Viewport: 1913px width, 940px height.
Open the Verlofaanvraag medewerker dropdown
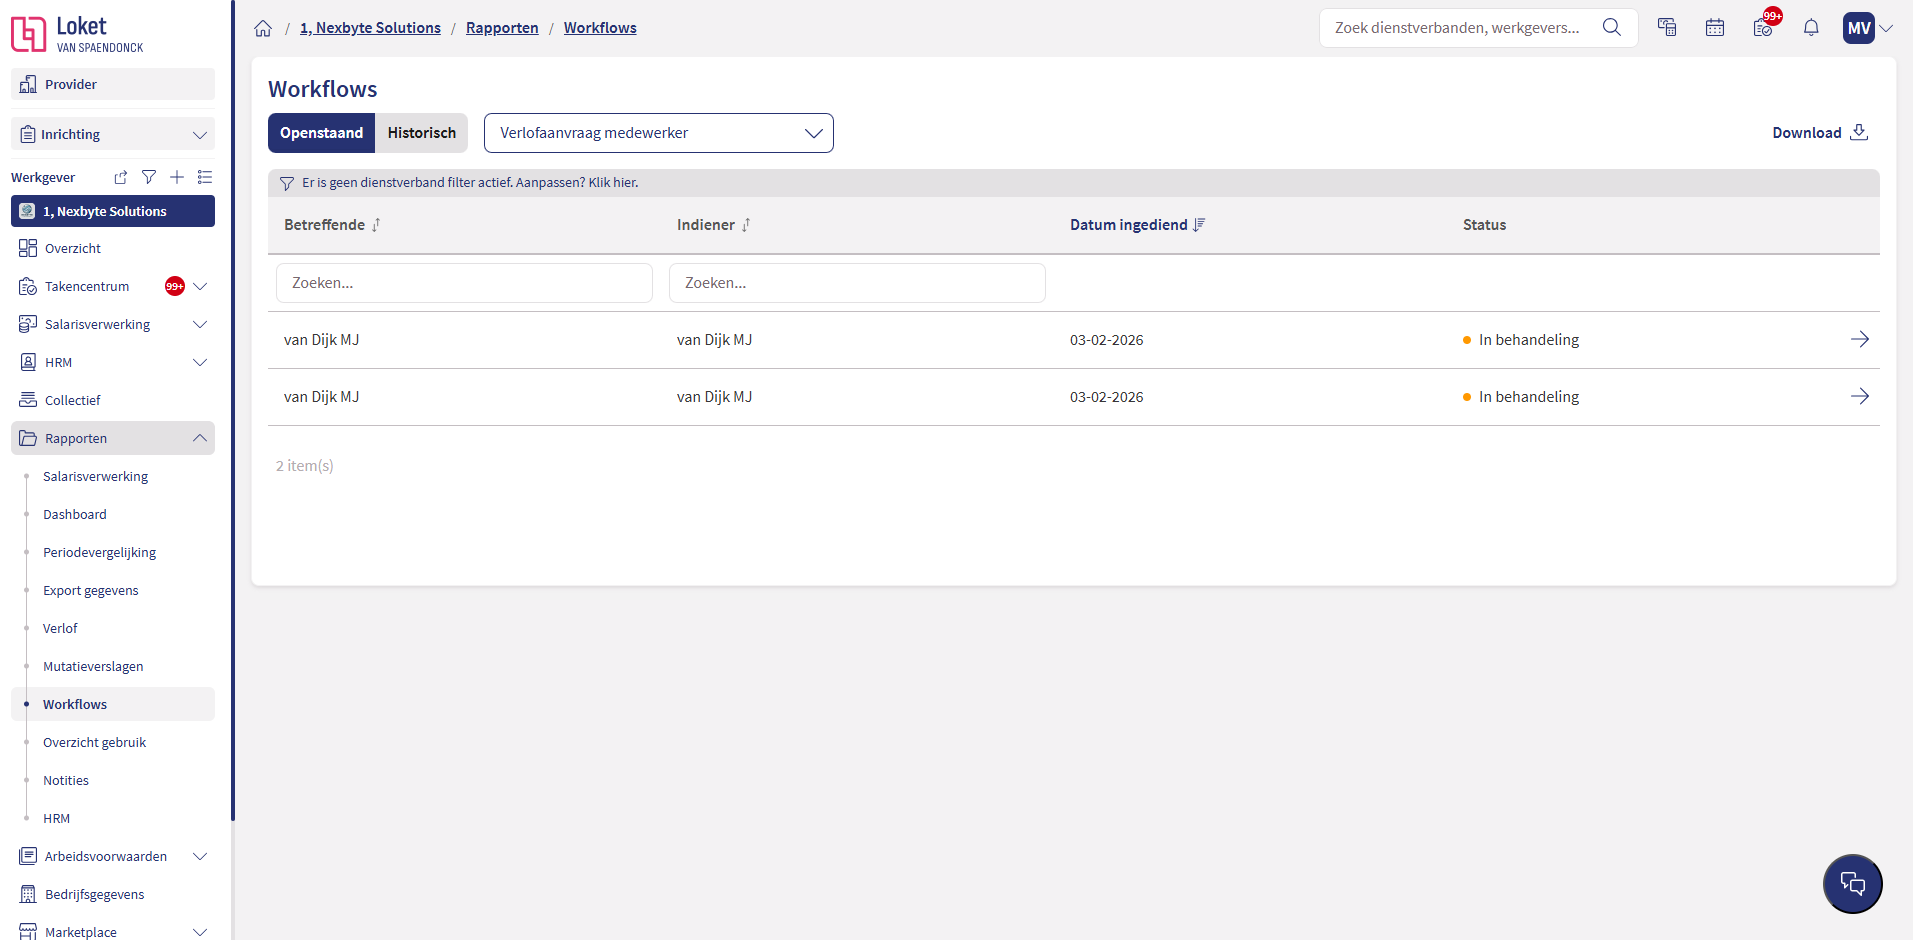658,133
